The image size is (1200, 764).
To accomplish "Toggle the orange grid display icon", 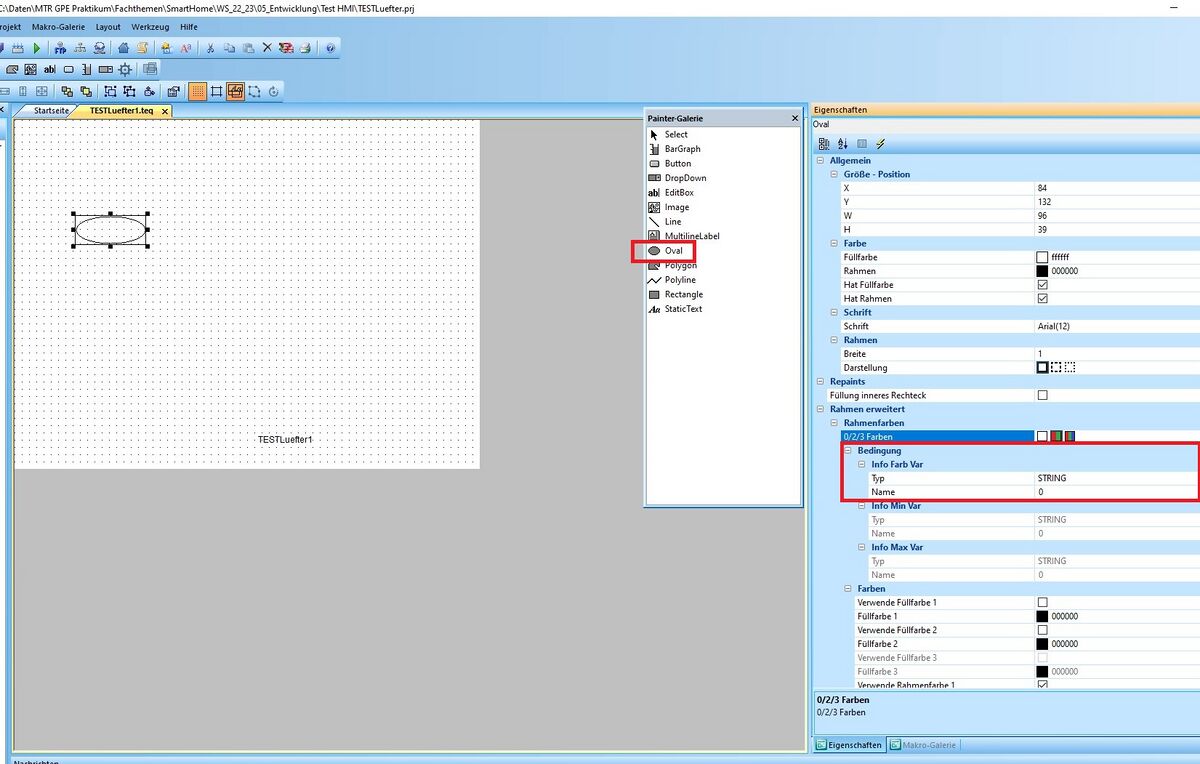I will (x=198, y=91).
